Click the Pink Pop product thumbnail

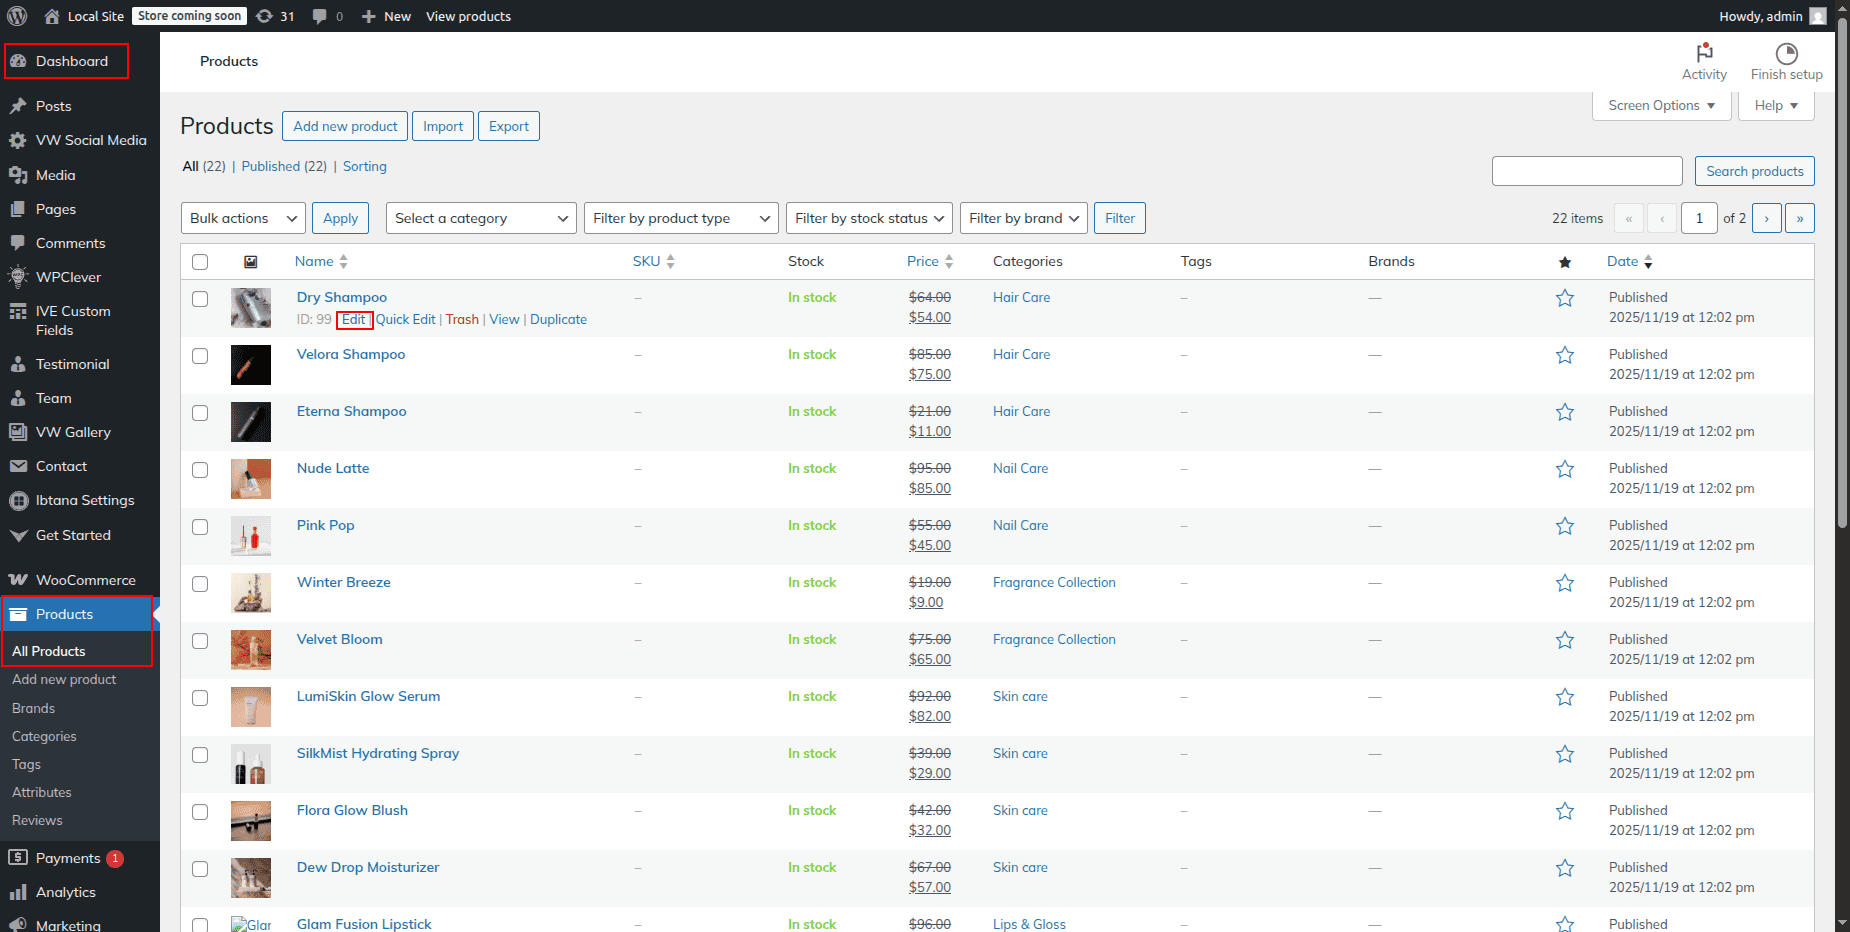[x=250, y=536]
